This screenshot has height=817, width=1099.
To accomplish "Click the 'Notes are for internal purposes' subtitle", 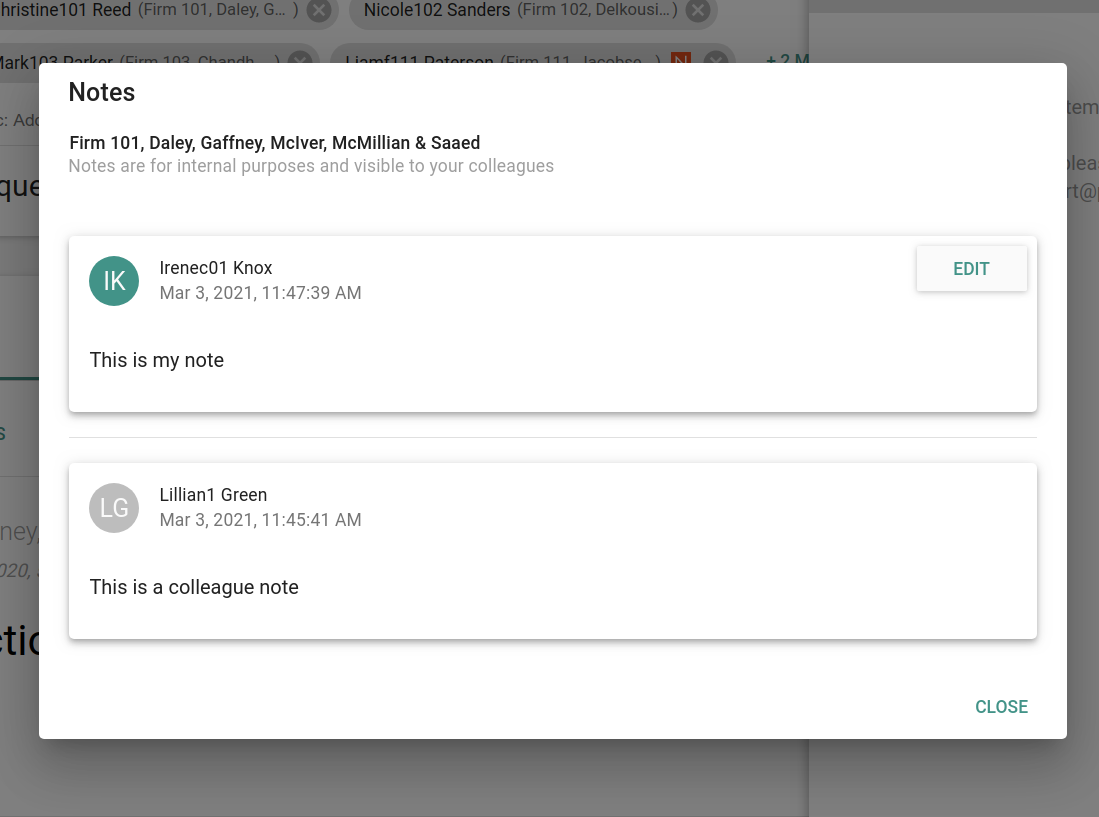I will point(311,166).
